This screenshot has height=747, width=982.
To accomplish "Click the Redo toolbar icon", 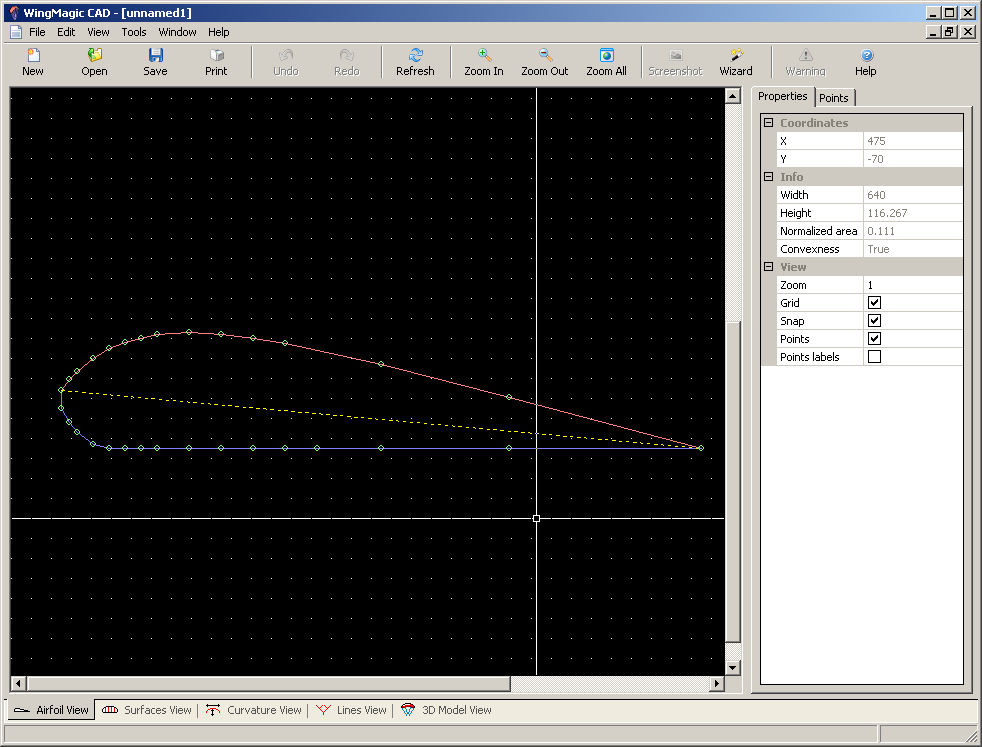I will pyautogui.click(x=346, y=55).
